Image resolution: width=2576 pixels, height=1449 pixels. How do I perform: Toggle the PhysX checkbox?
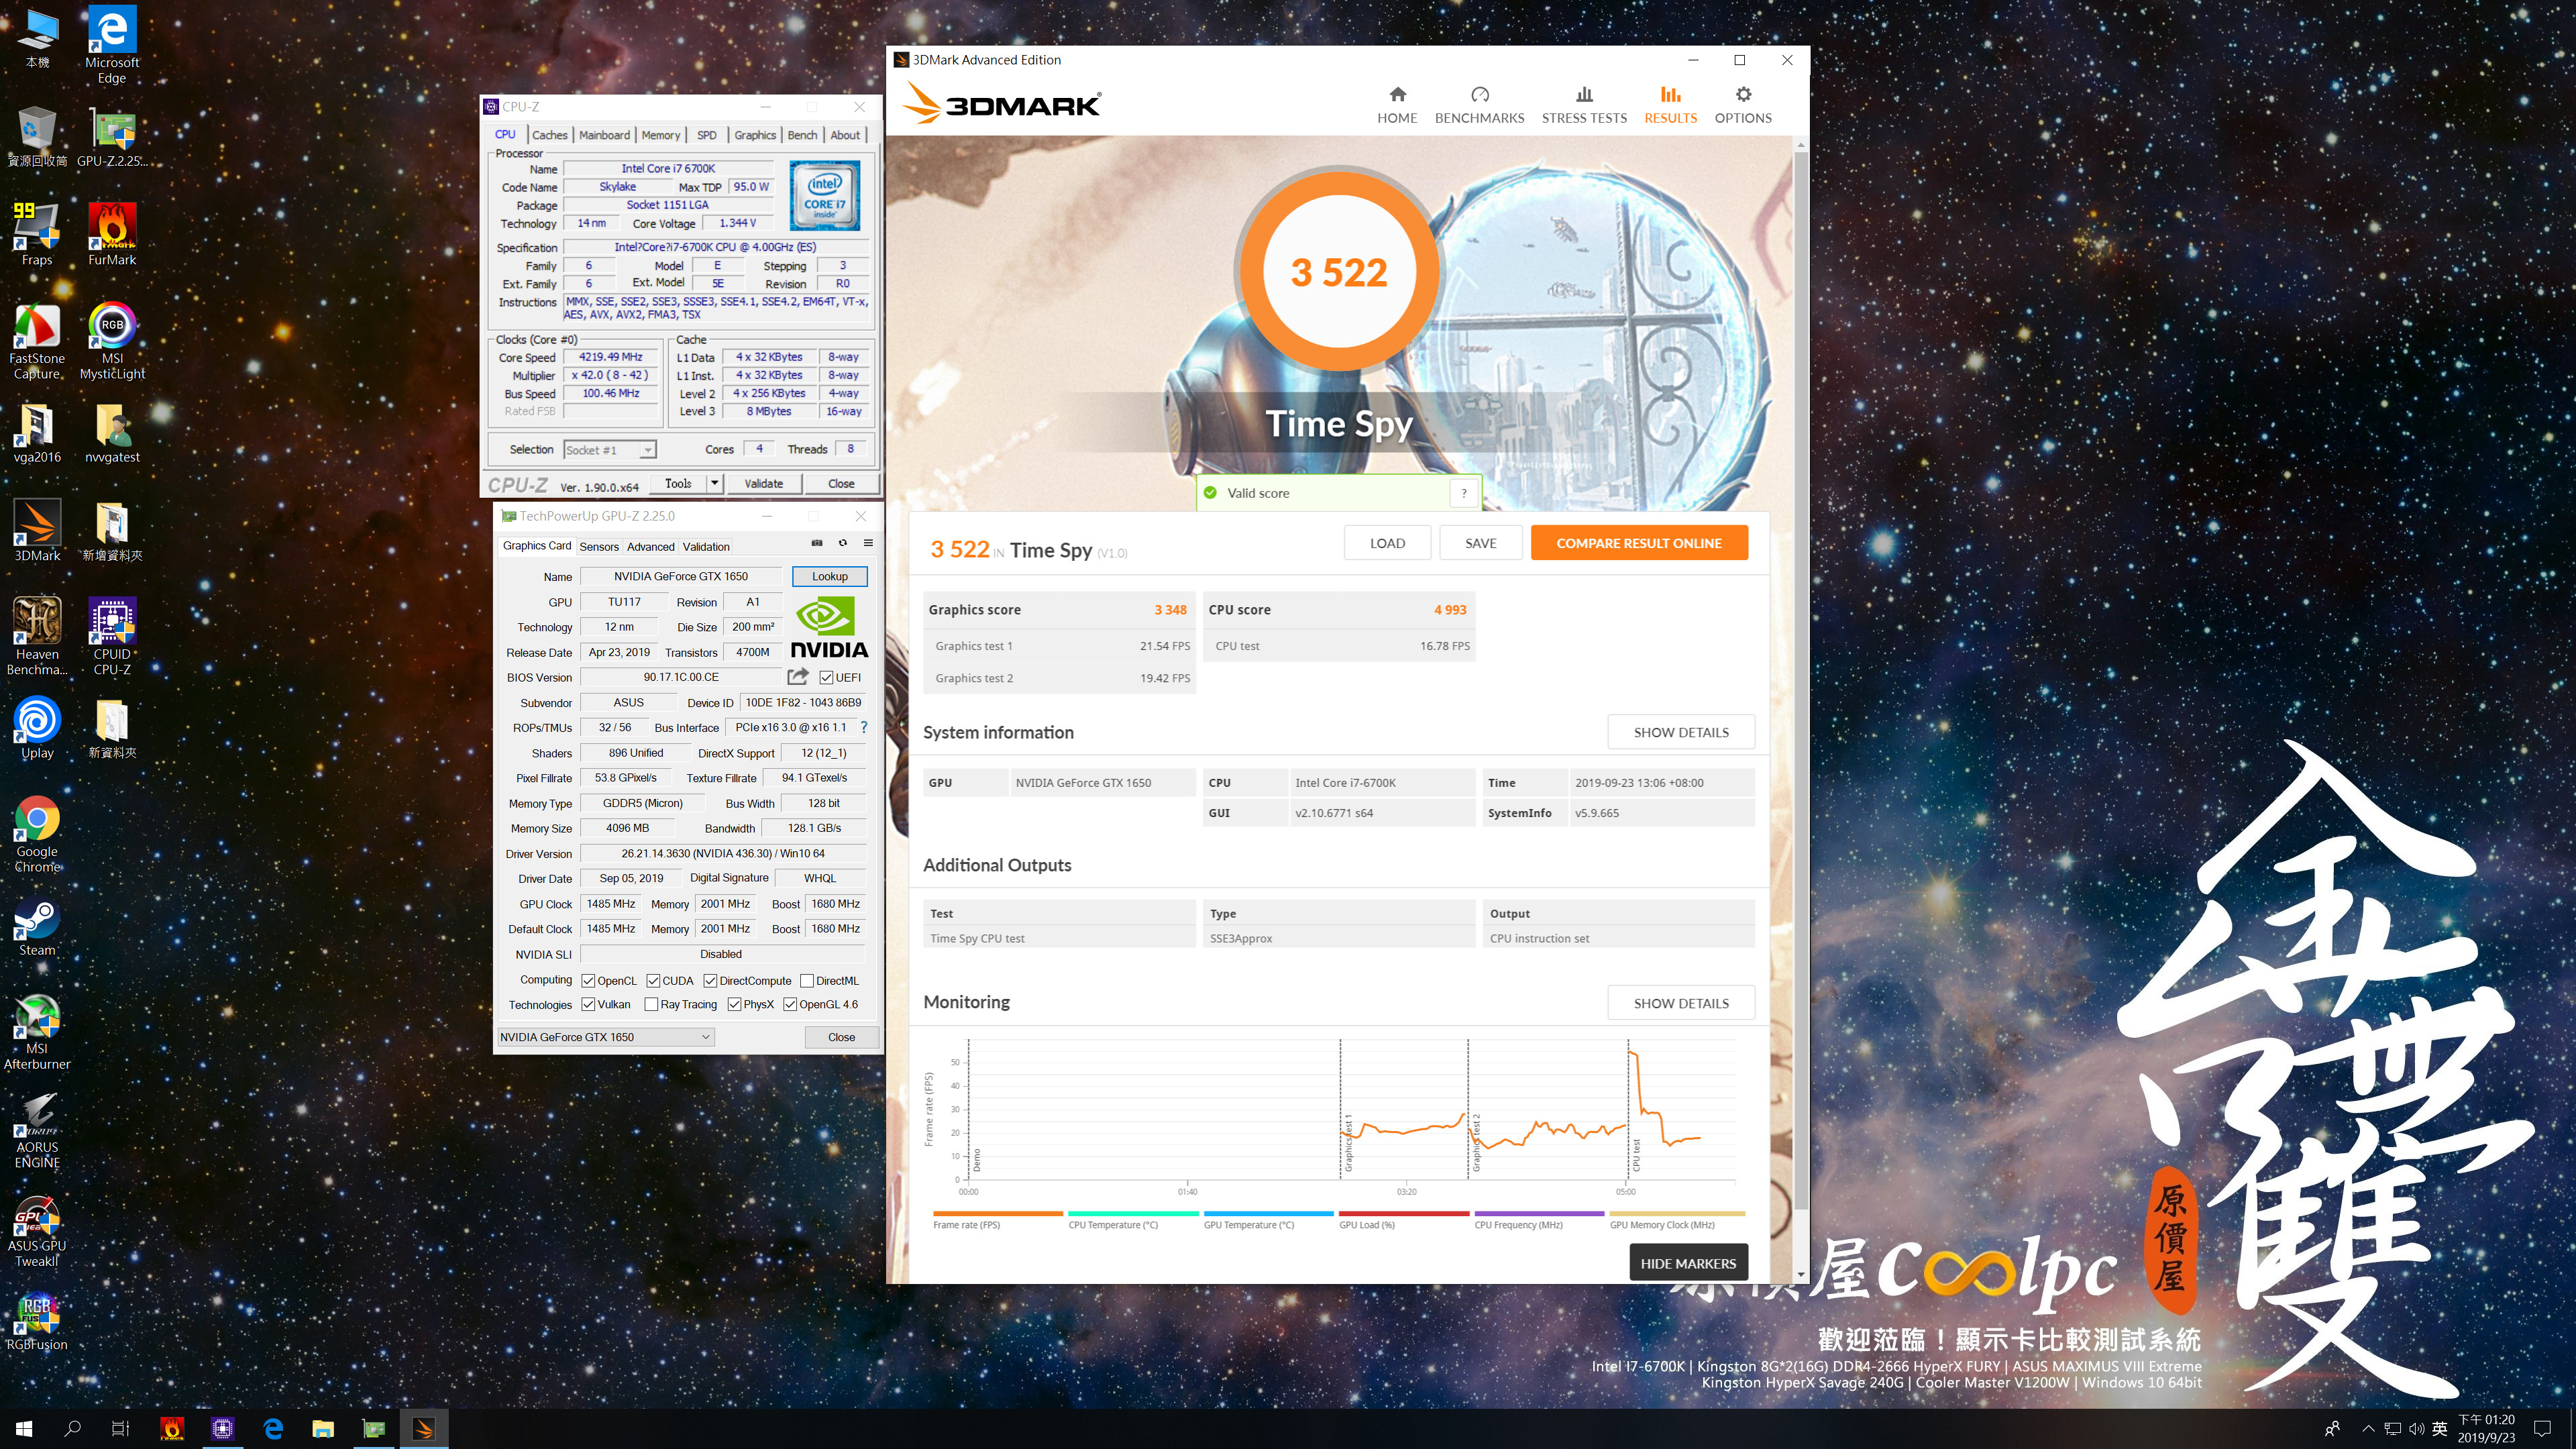(734, 1004)
